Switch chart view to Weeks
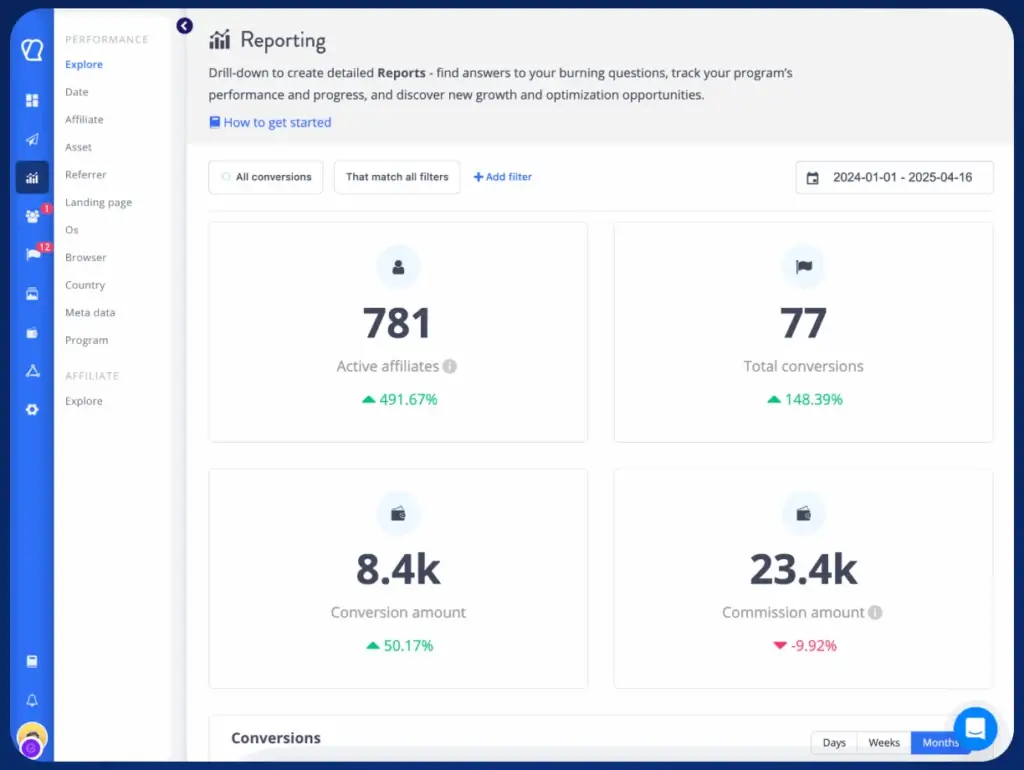This screenshot has width=1024, height=770. coord(884,742)
